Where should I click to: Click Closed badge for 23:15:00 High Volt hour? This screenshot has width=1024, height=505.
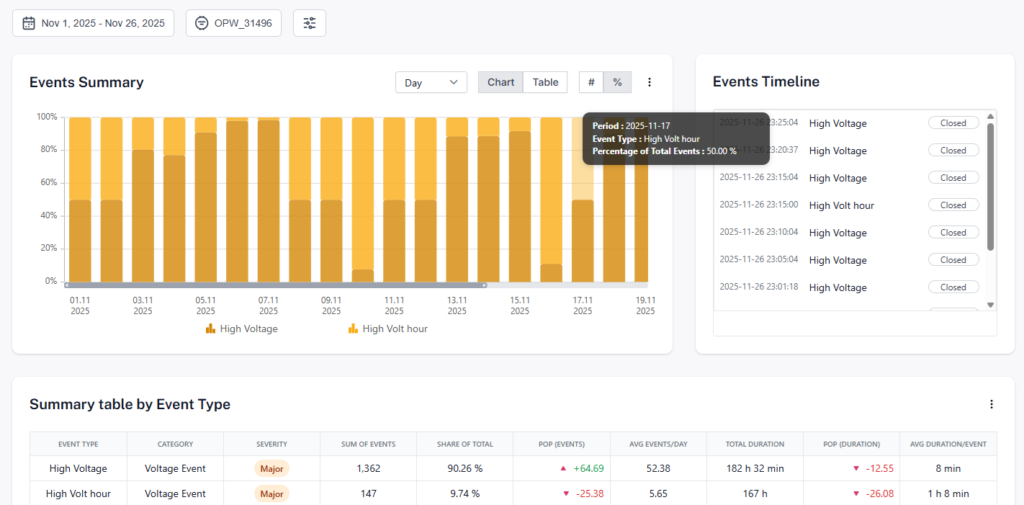coord(953,205)
